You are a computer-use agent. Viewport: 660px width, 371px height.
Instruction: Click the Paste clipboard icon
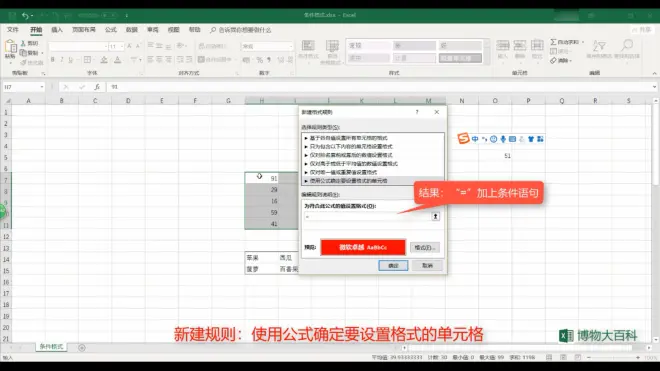coord(10,50)
